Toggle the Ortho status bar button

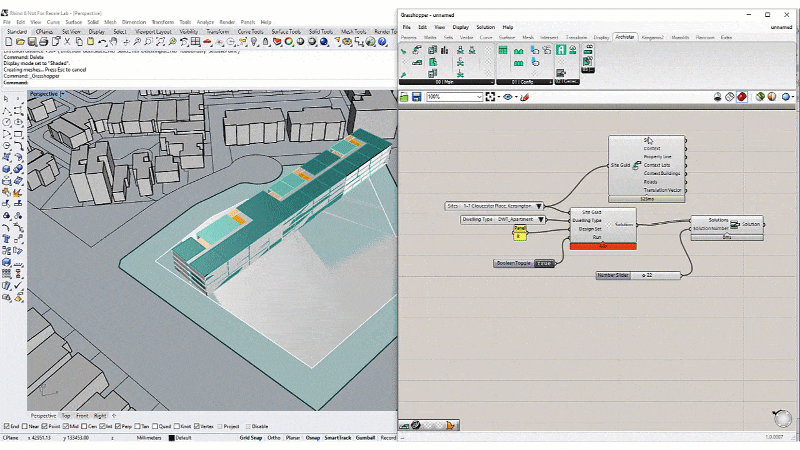pyautogui.click(x=273, y=438)
